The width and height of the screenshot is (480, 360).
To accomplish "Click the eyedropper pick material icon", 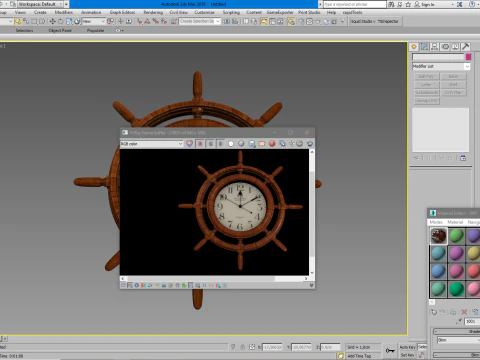I will tap(459, 321).
